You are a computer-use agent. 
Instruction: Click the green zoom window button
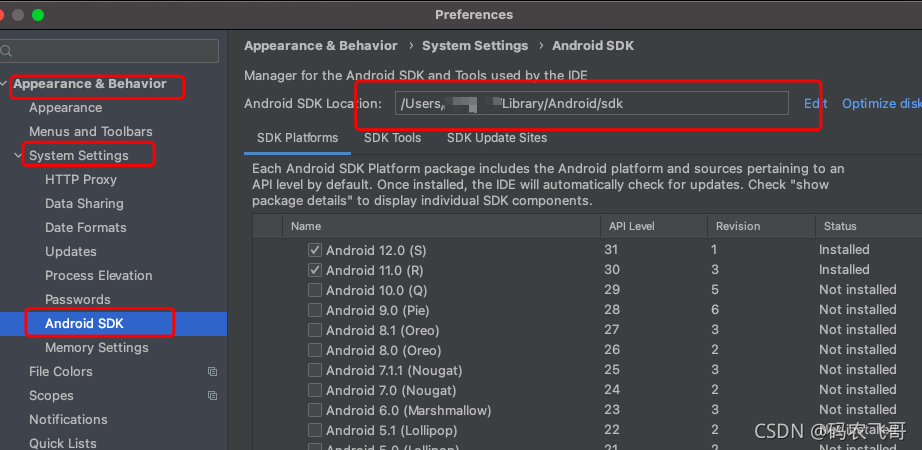(38, 15)
